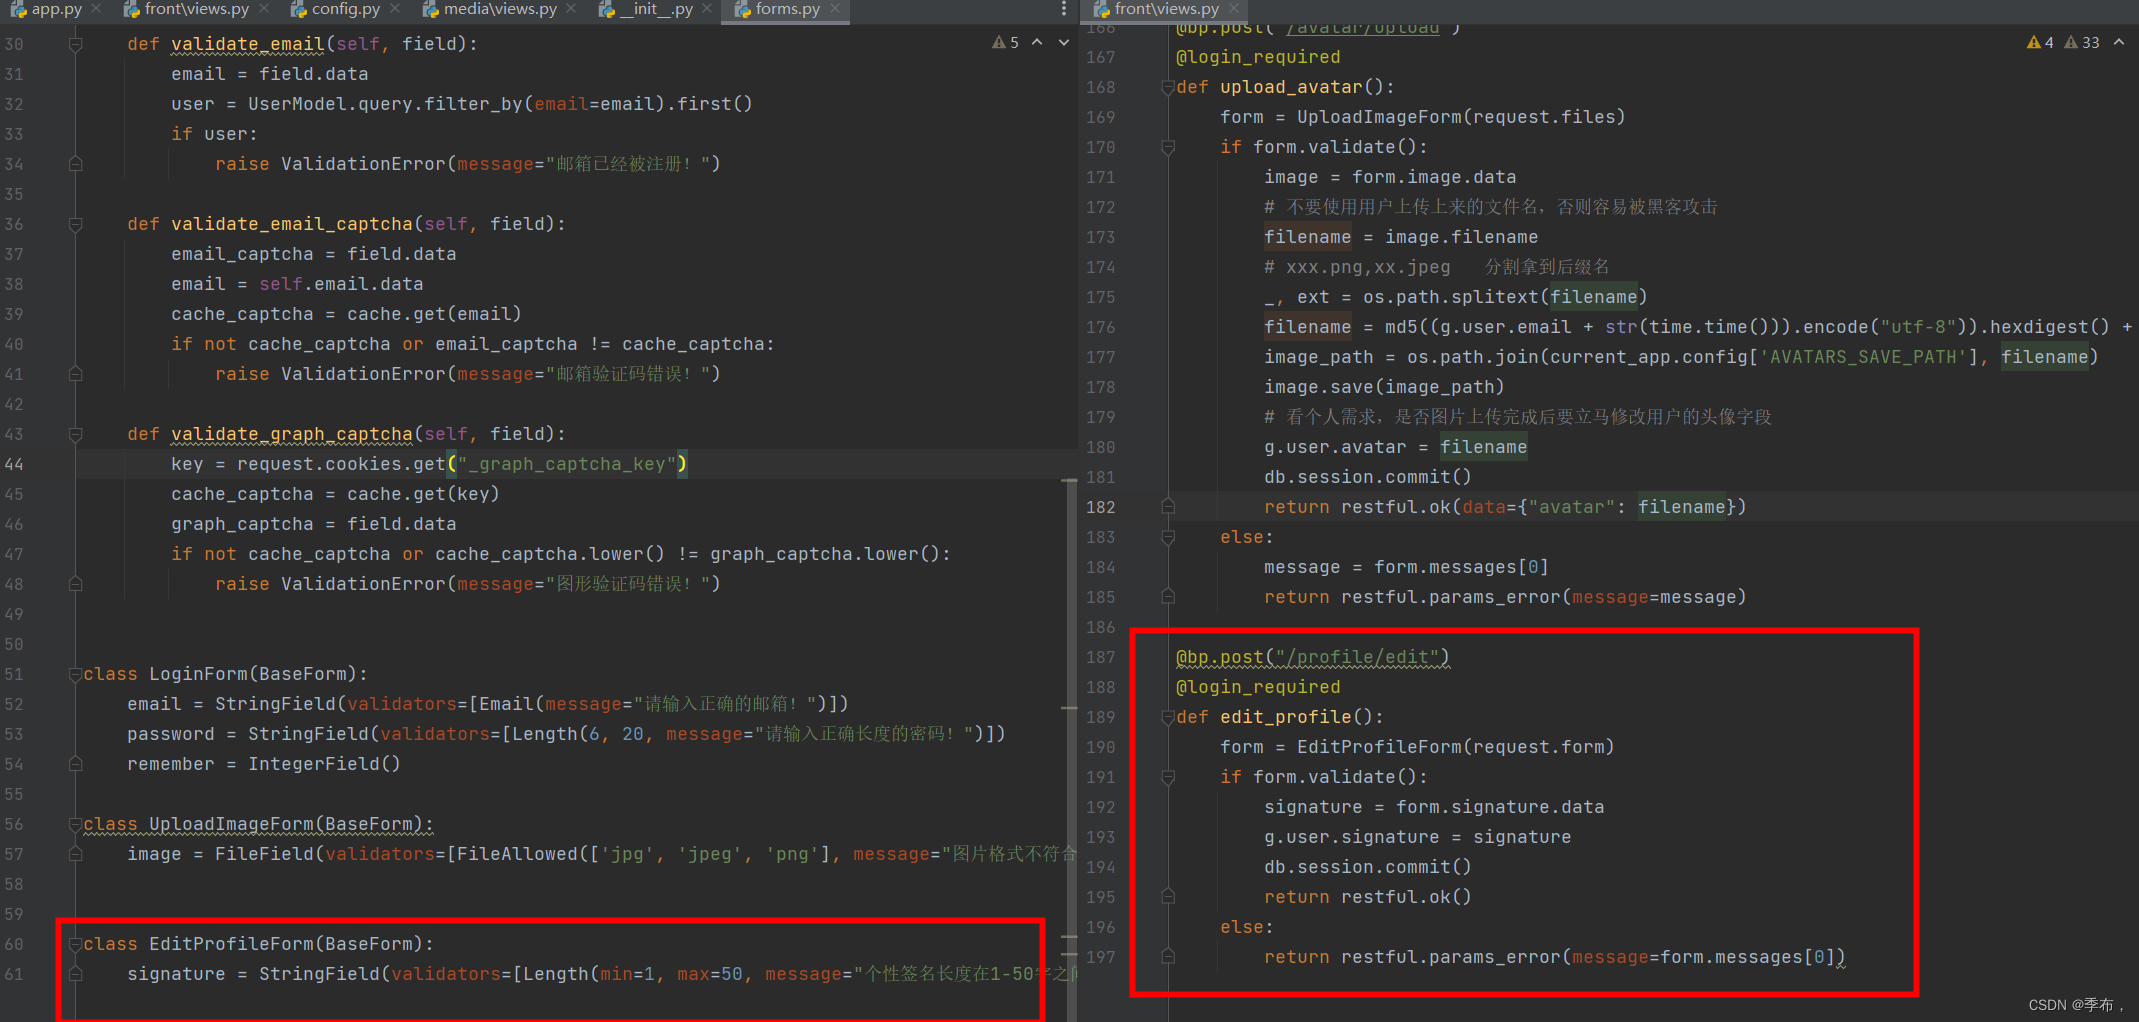Place cursor on "_graph_captcha_key" string
This screenshot has height=1022, width=2139.
[566, 464]
